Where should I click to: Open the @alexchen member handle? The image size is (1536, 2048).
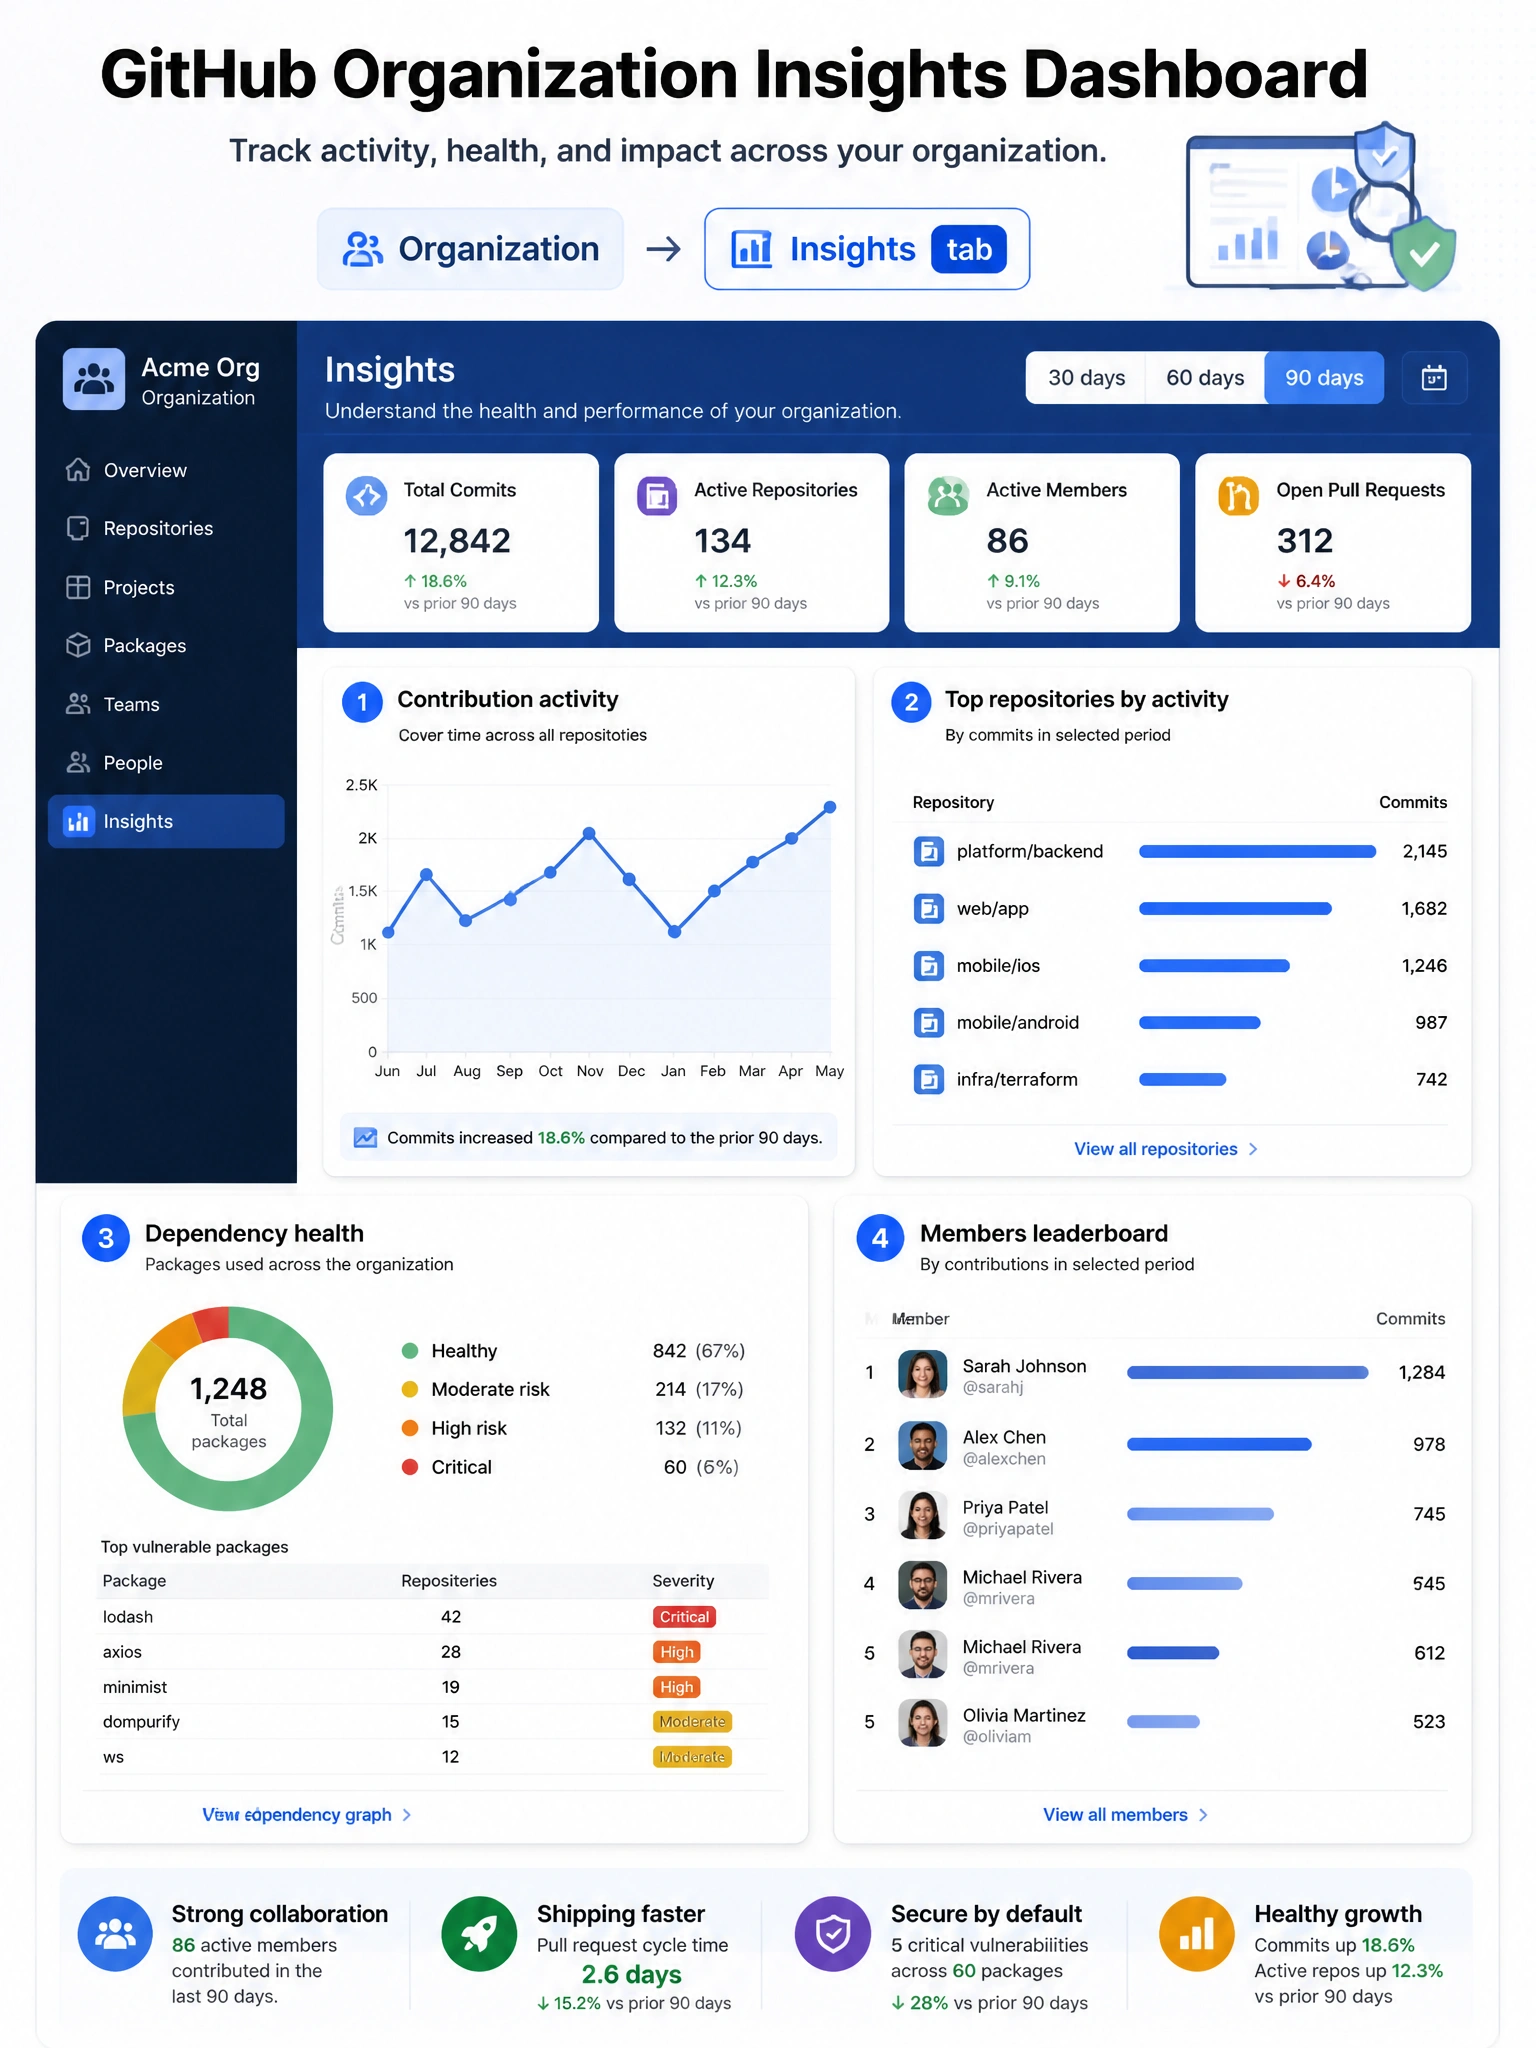pos(1004,1459)
